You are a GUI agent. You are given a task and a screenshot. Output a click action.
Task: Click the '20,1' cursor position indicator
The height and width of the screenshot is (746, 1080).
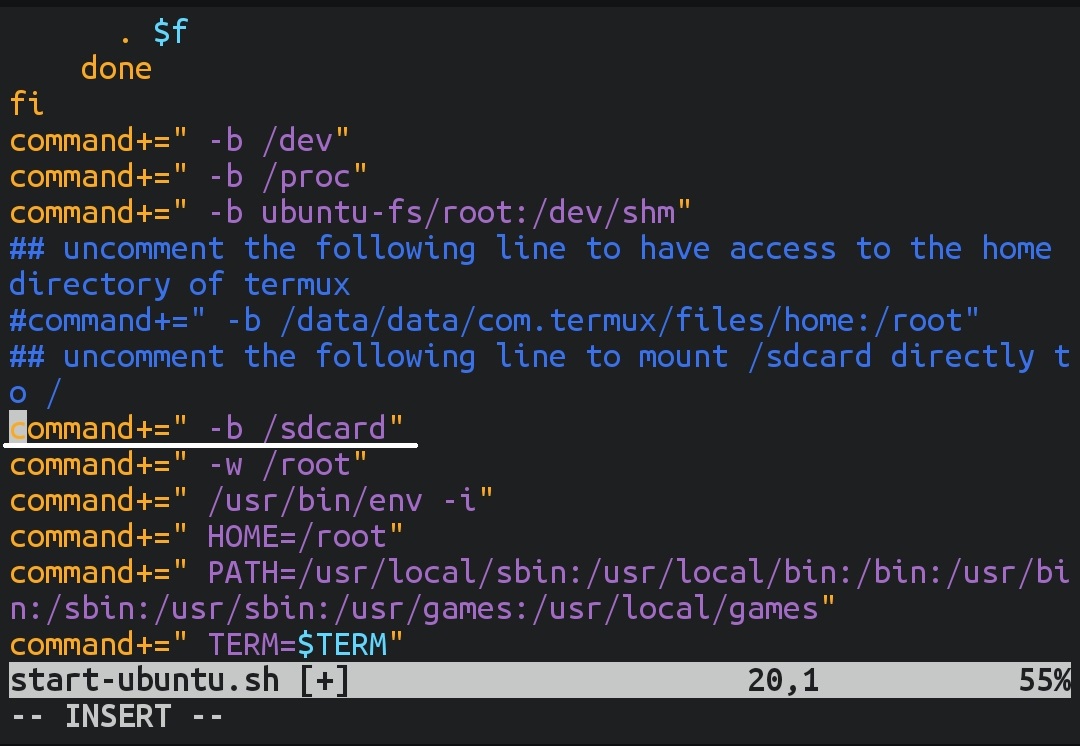point(783,681)
